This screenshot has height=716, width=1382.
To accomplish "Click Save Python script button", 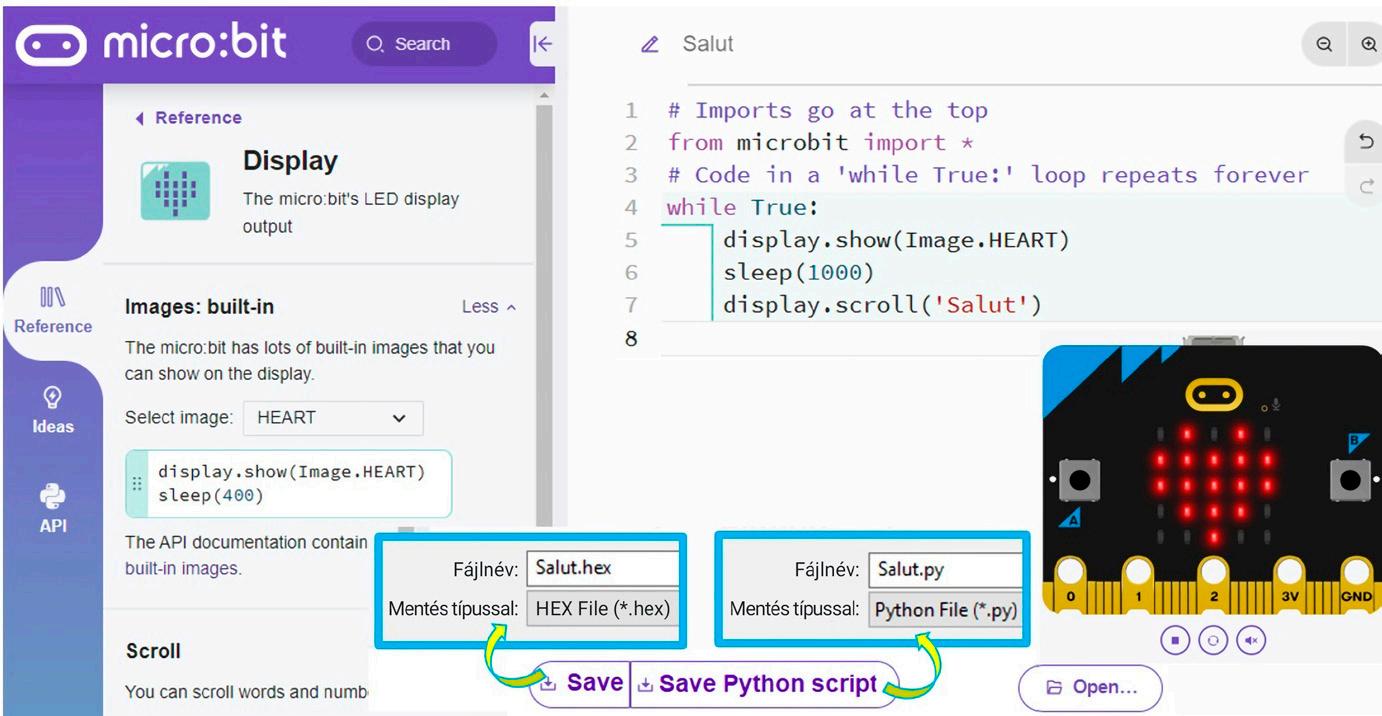I will [765, 684].
